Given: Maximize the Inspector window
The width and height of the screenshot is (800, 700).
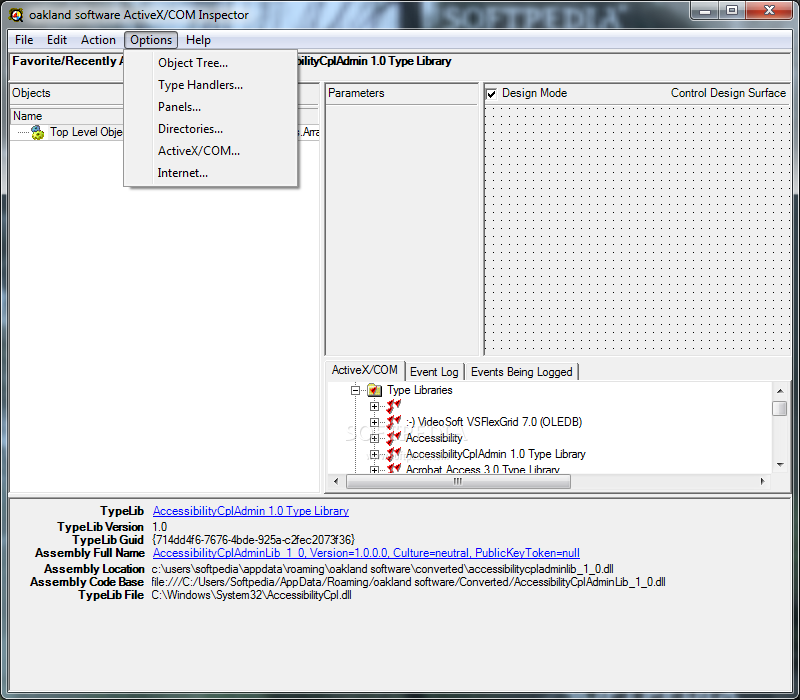Looking at the screenshot, I should pyautogui.click(x=732, y=11).
